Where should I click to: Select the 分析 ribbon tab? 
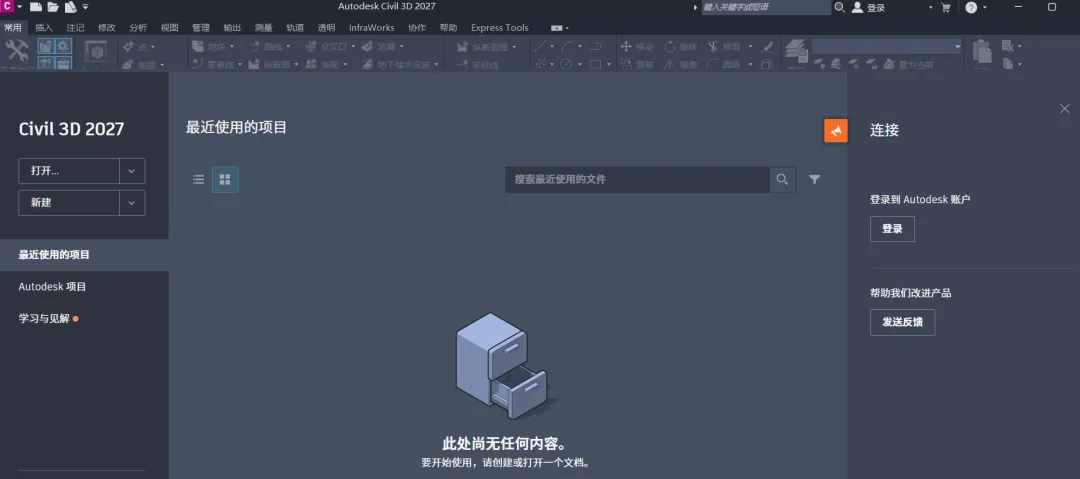point(138,28)
